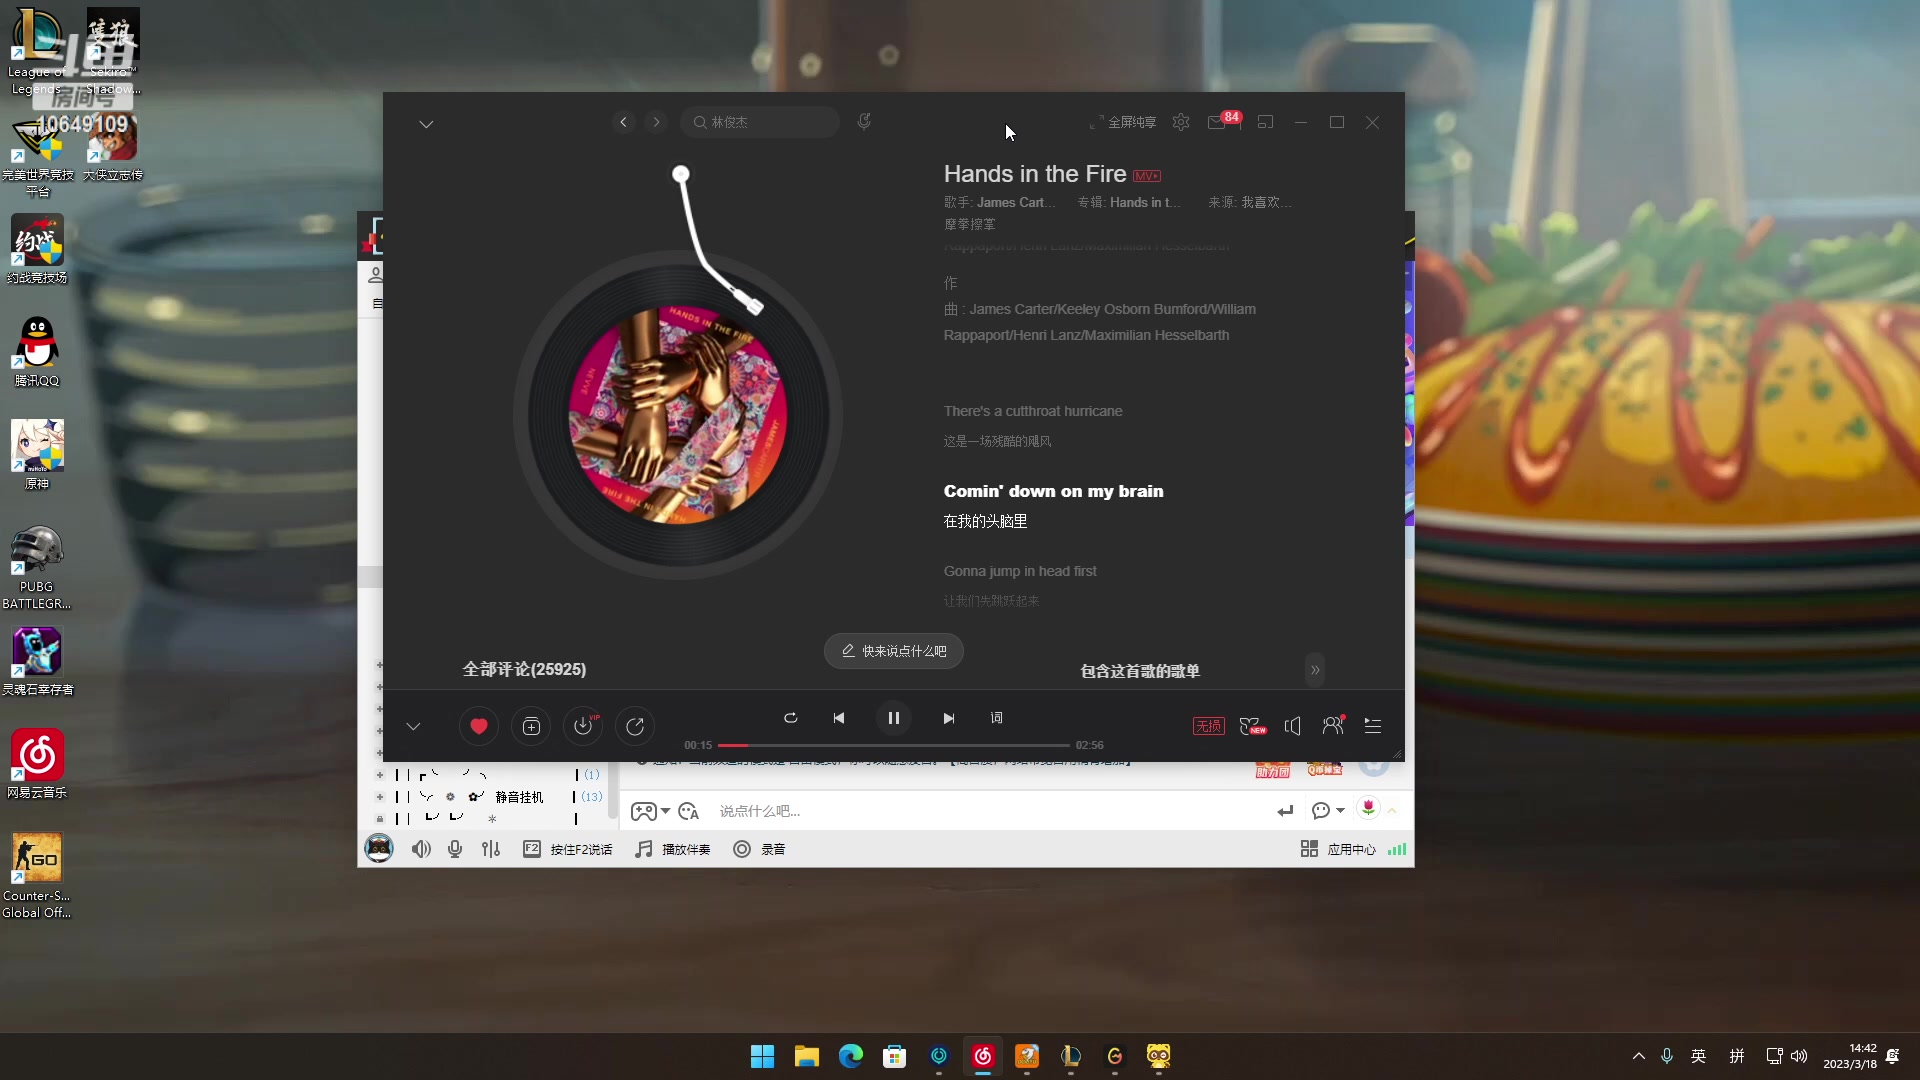Share the current song

click(635, 727)
